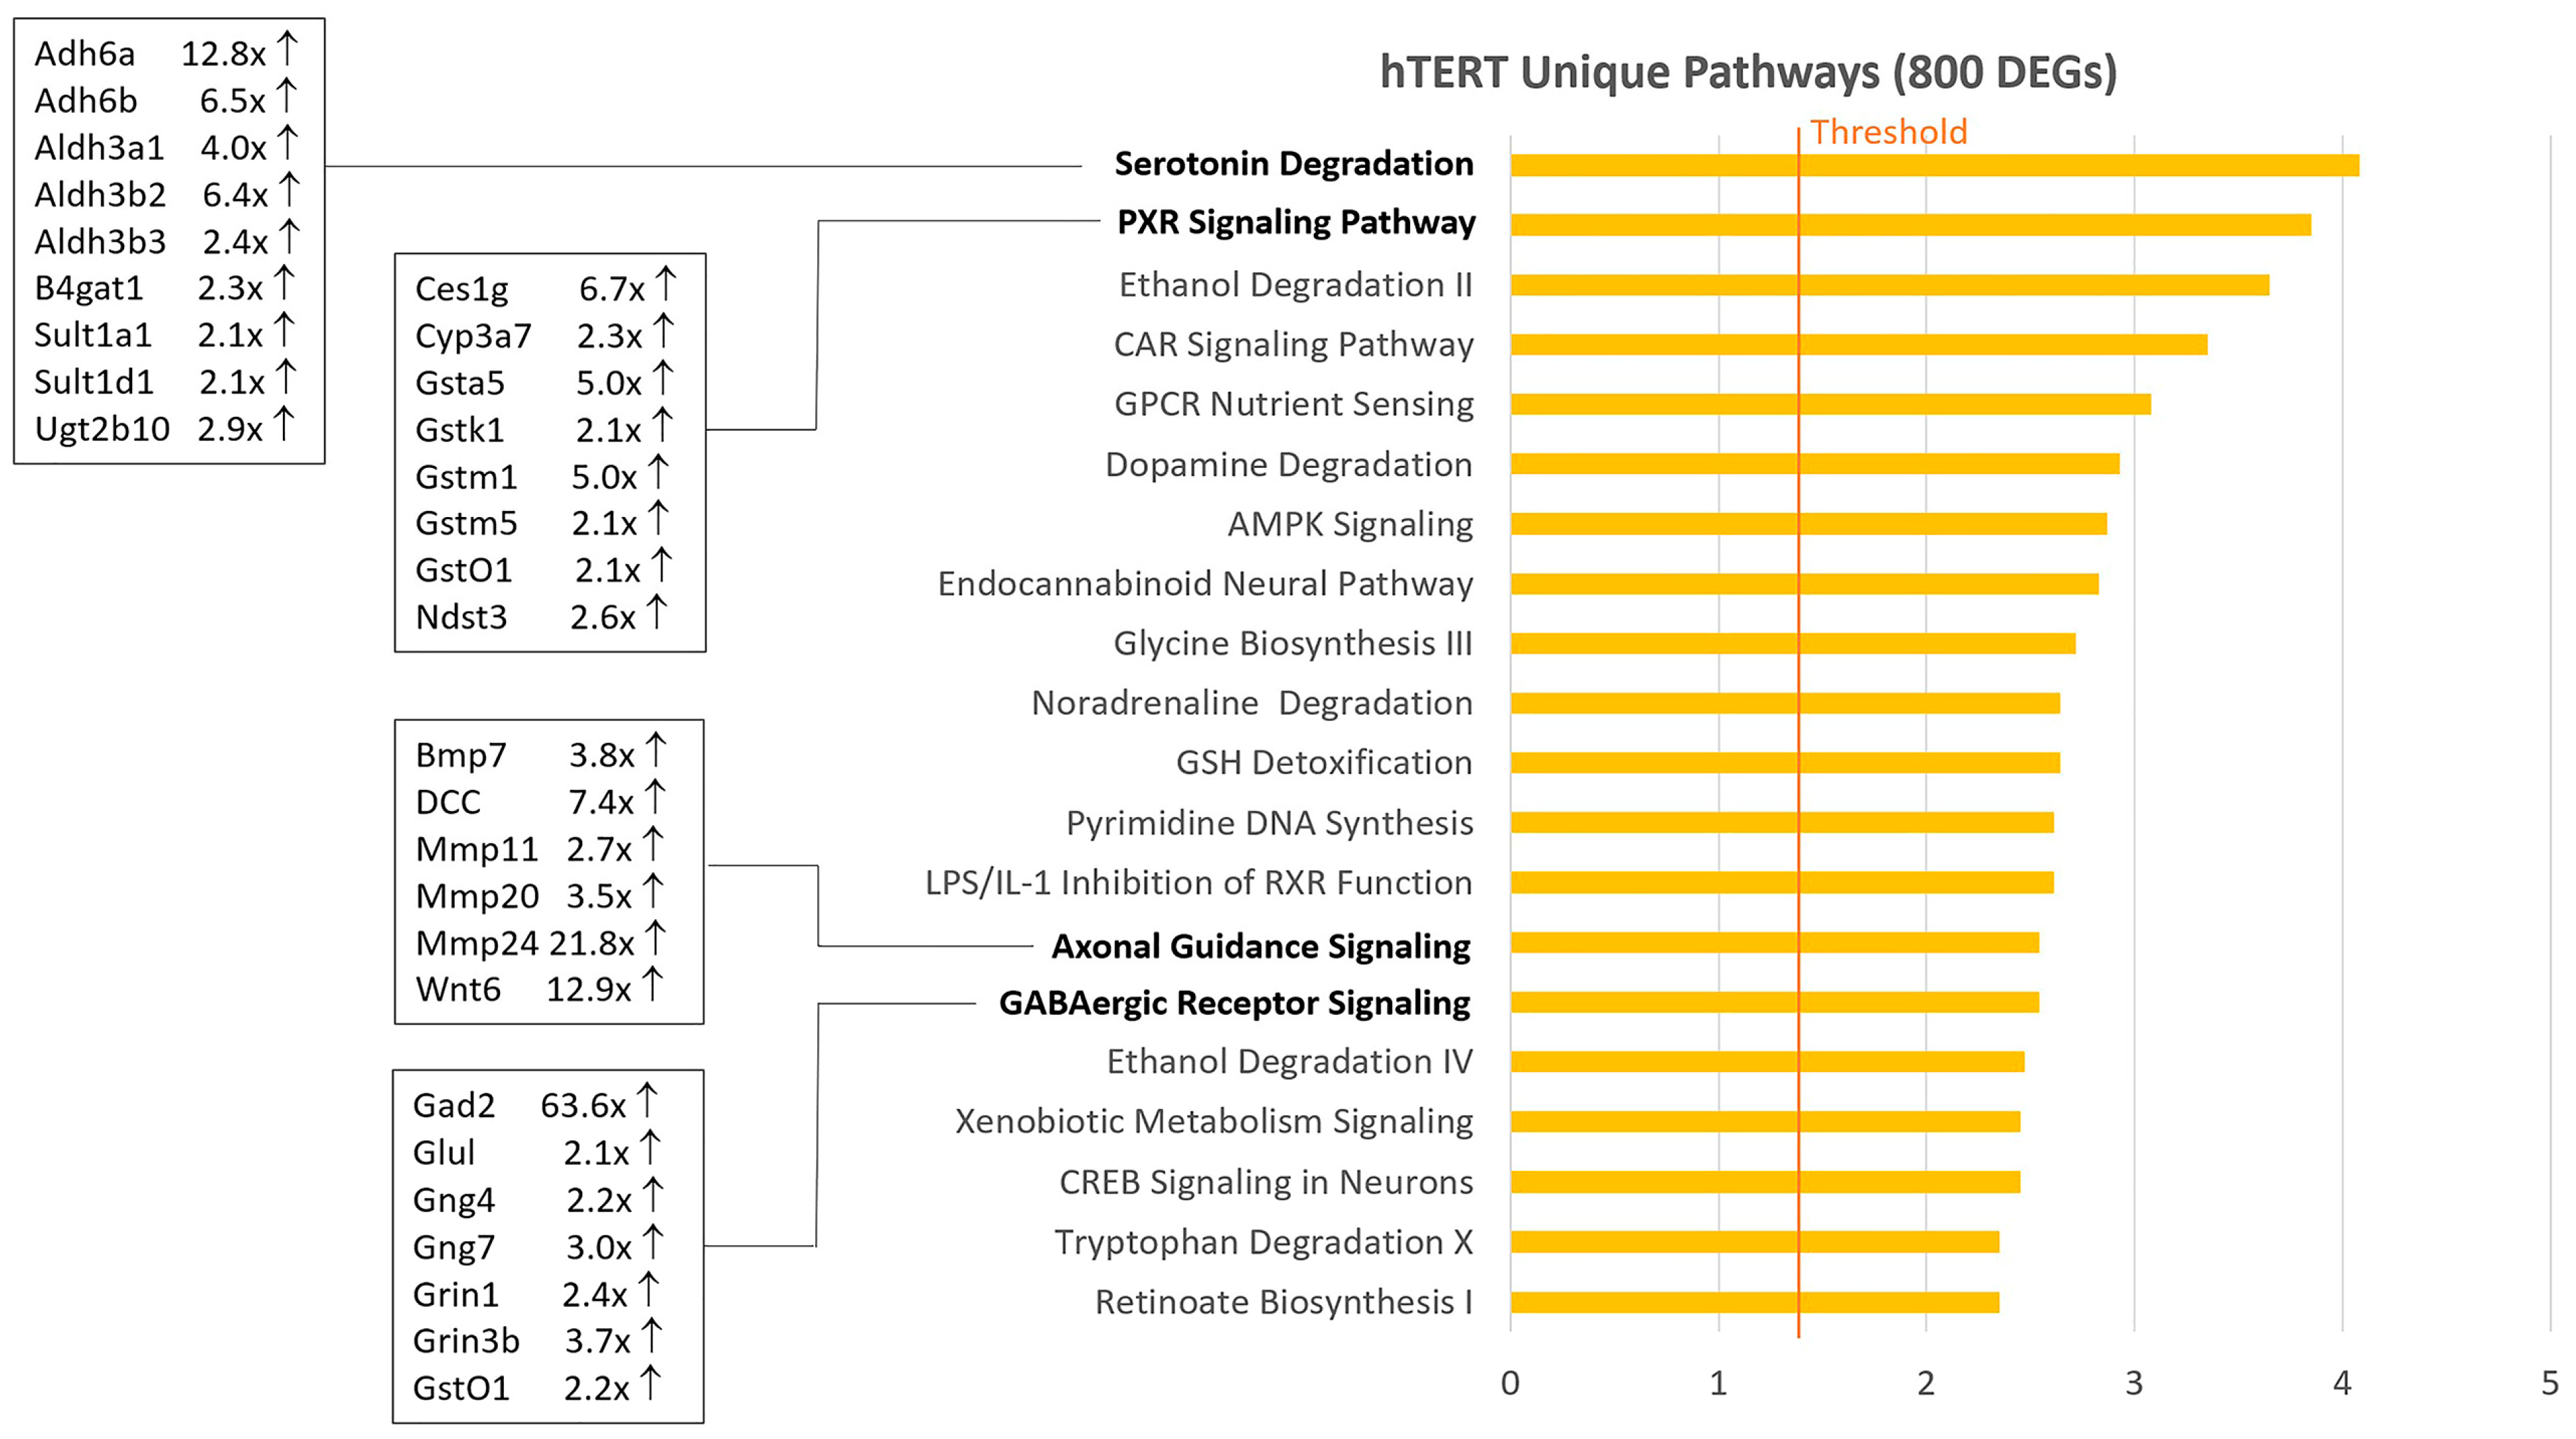The height and width of the screenshot is (1439, 2576).
Task: Click the up arrow beside Ces1g 6.7x
Action: pyautogui.click(x=666, y=284)
